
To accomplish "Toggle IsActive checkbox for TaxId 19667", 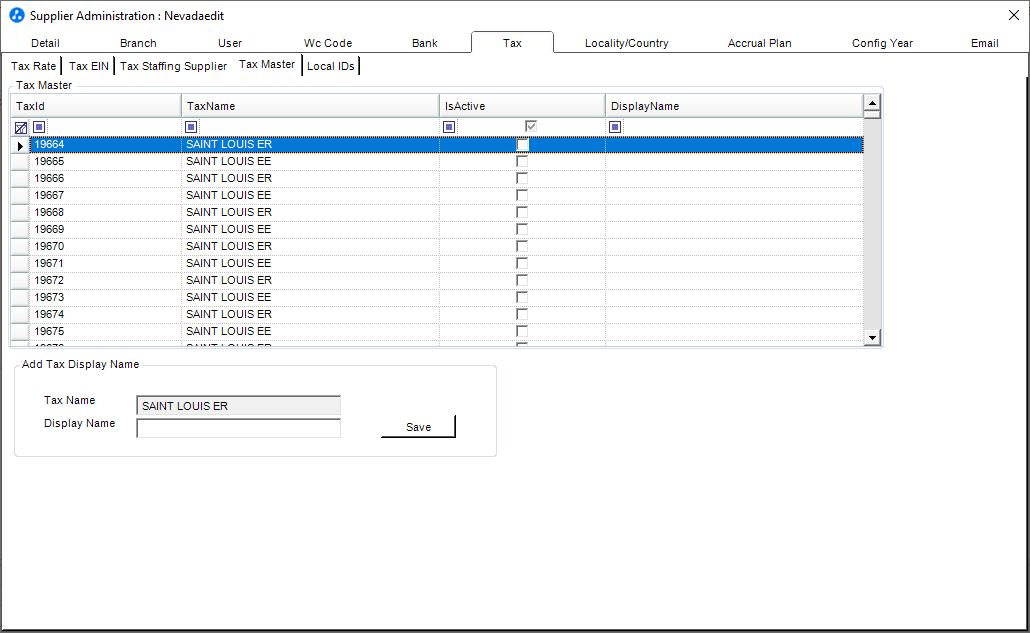I will [522, 196].
